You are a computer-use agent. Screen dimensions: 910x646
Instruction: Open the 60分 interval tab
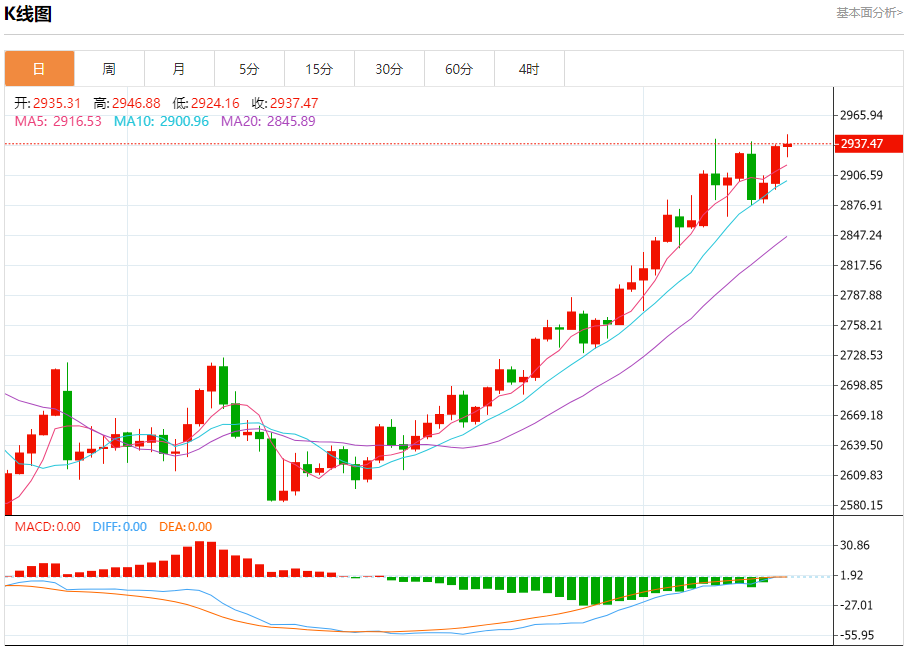(x=460, y=68)
